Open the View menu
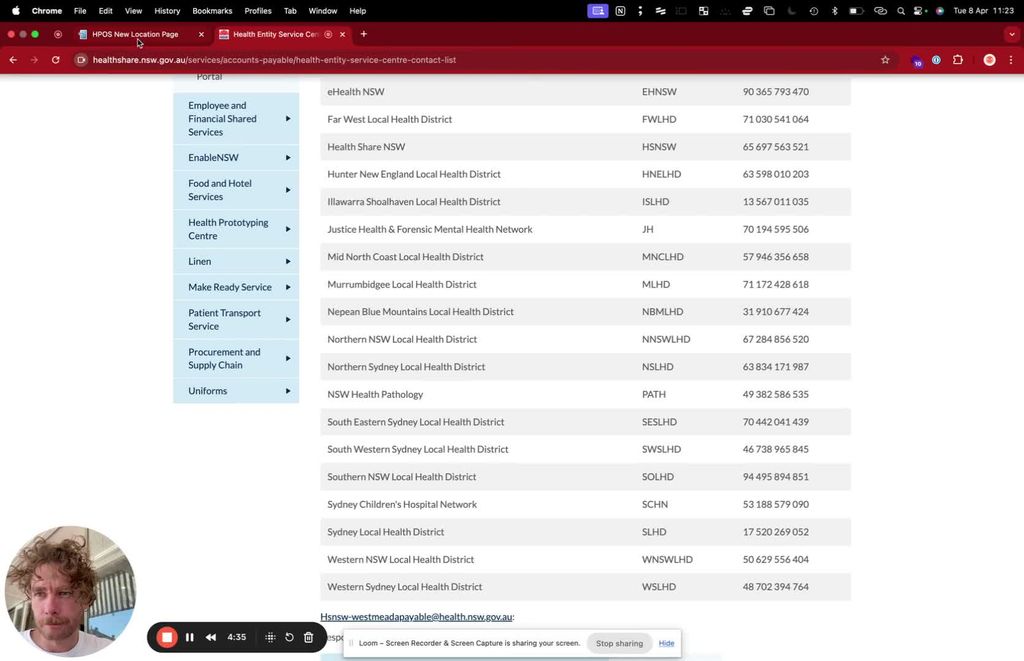 click(x=133, y=10)
